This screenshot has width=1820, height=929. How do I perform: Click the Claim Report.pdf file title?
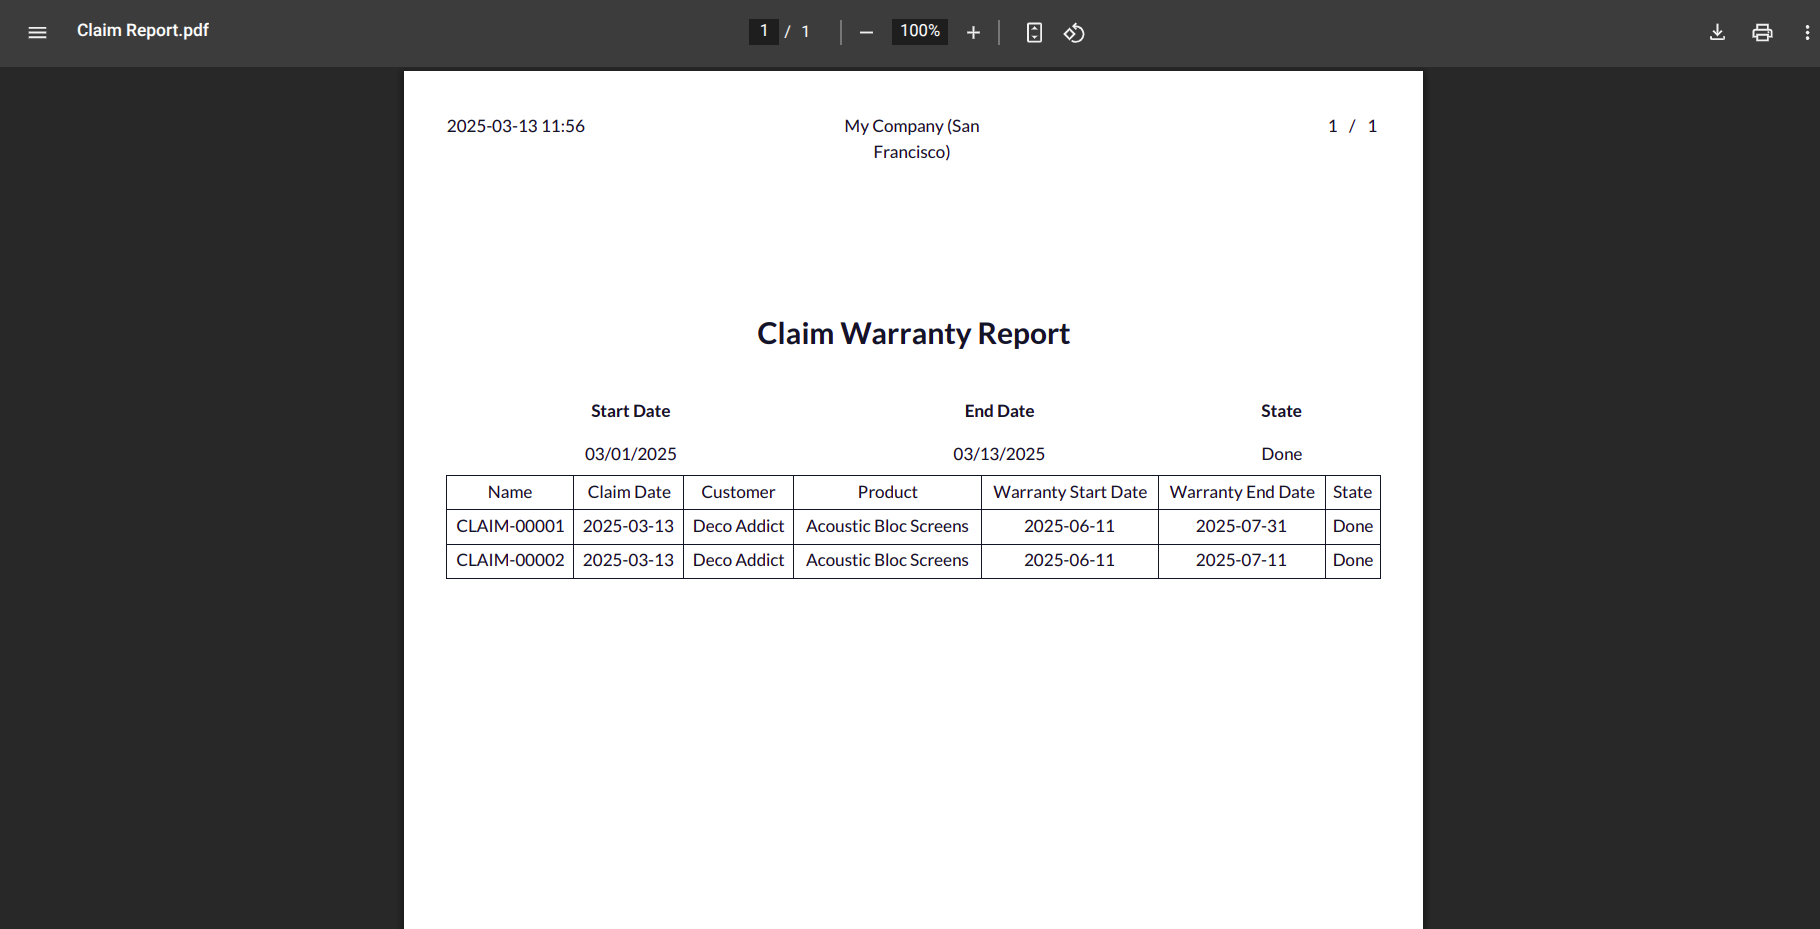click(143, 30)
